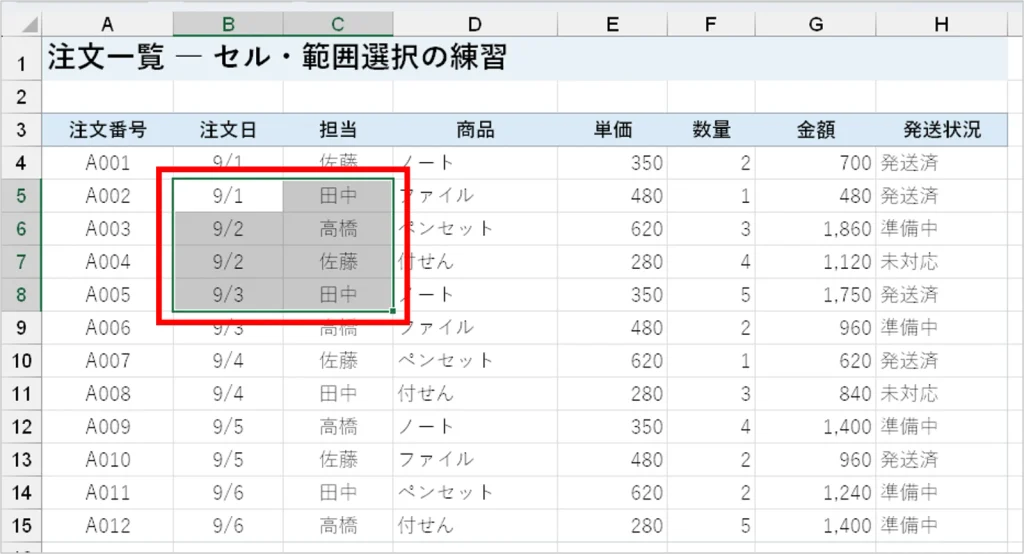
Task: Click the Select All corner triangle
Action: click(x=30, y=25)
